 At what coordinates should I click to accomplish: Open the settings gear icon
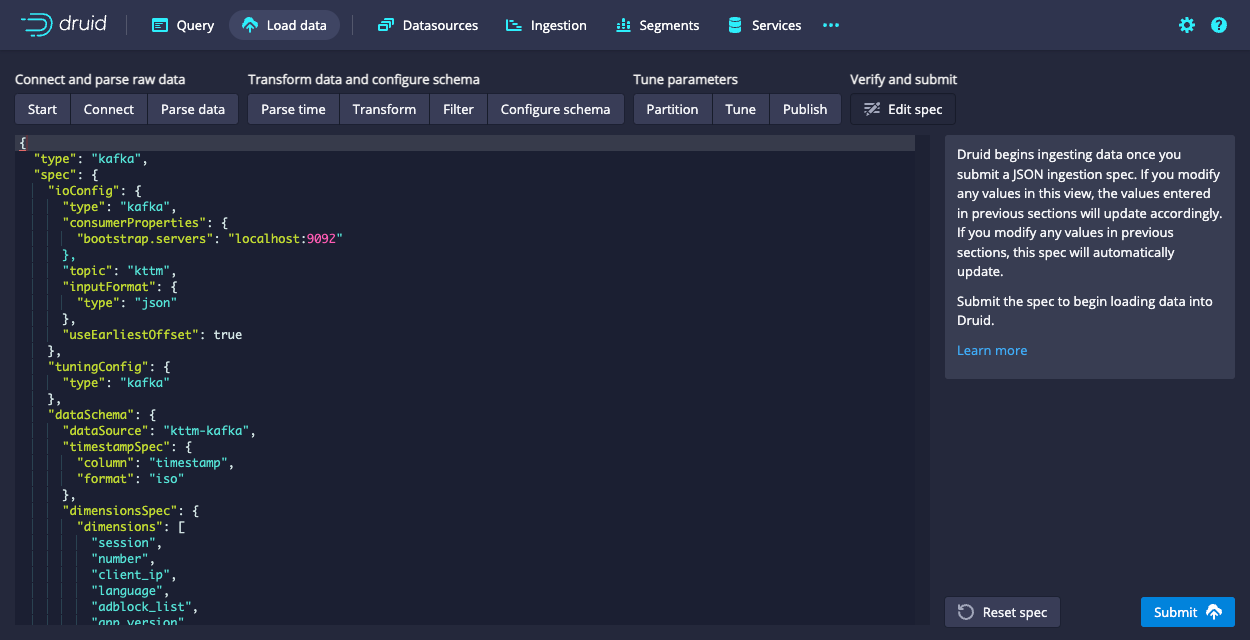(1186, 25)
